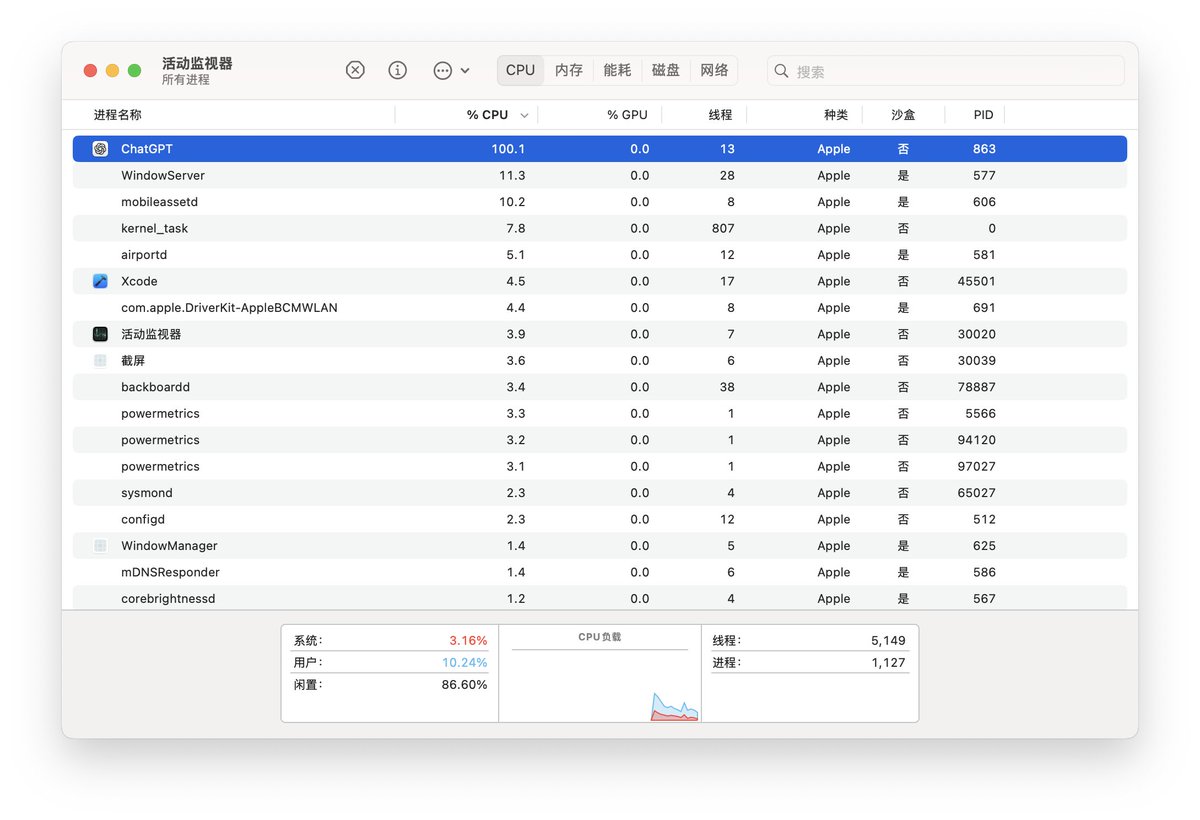Click the 所有进程 subtitle
Viewport: 1200px width, 820px height.
point(186,80)
